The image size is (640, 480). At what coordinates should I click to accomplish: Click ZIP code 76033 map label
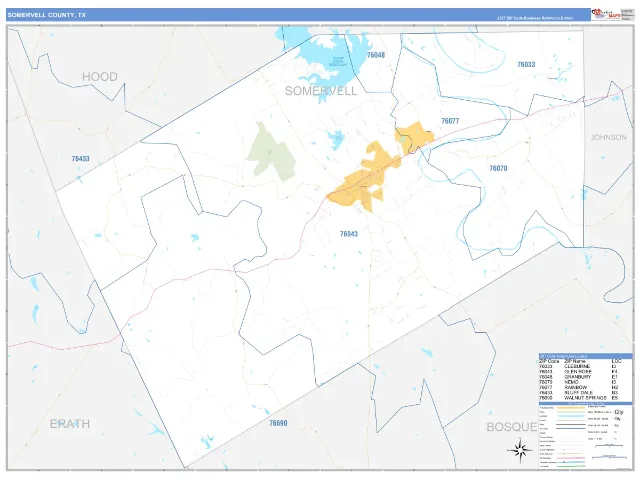526,64
